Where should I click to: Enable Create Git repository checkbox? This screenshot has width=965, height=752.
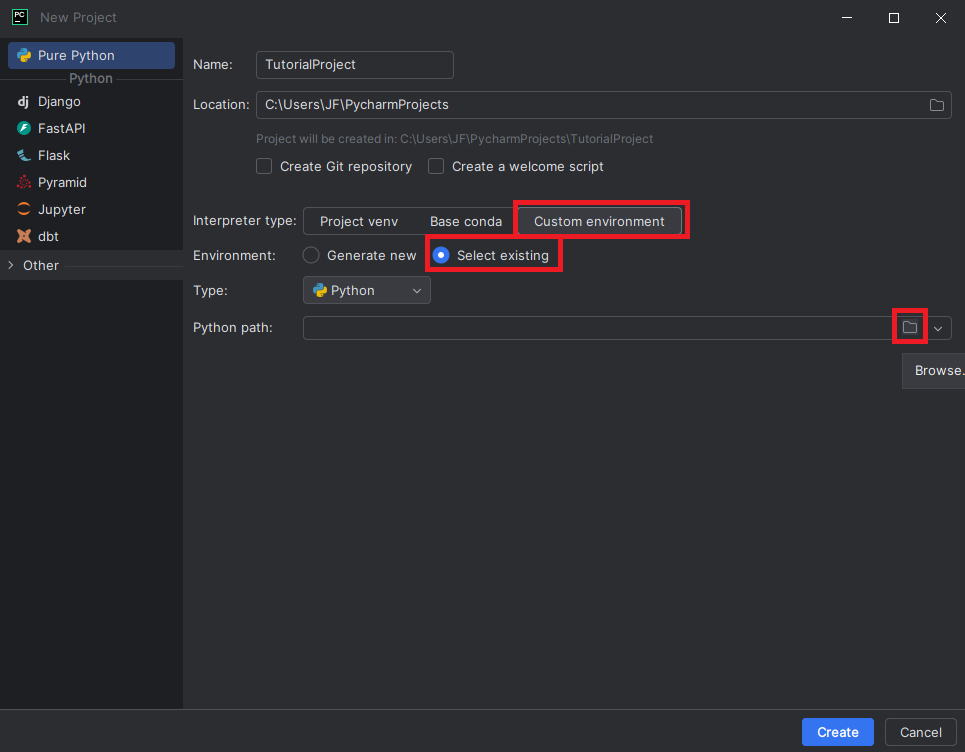264,167
